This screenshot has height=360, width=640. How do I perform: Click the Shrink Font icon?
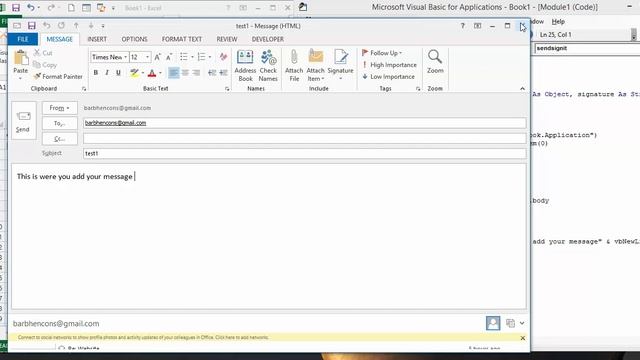[x=169, y=57]
